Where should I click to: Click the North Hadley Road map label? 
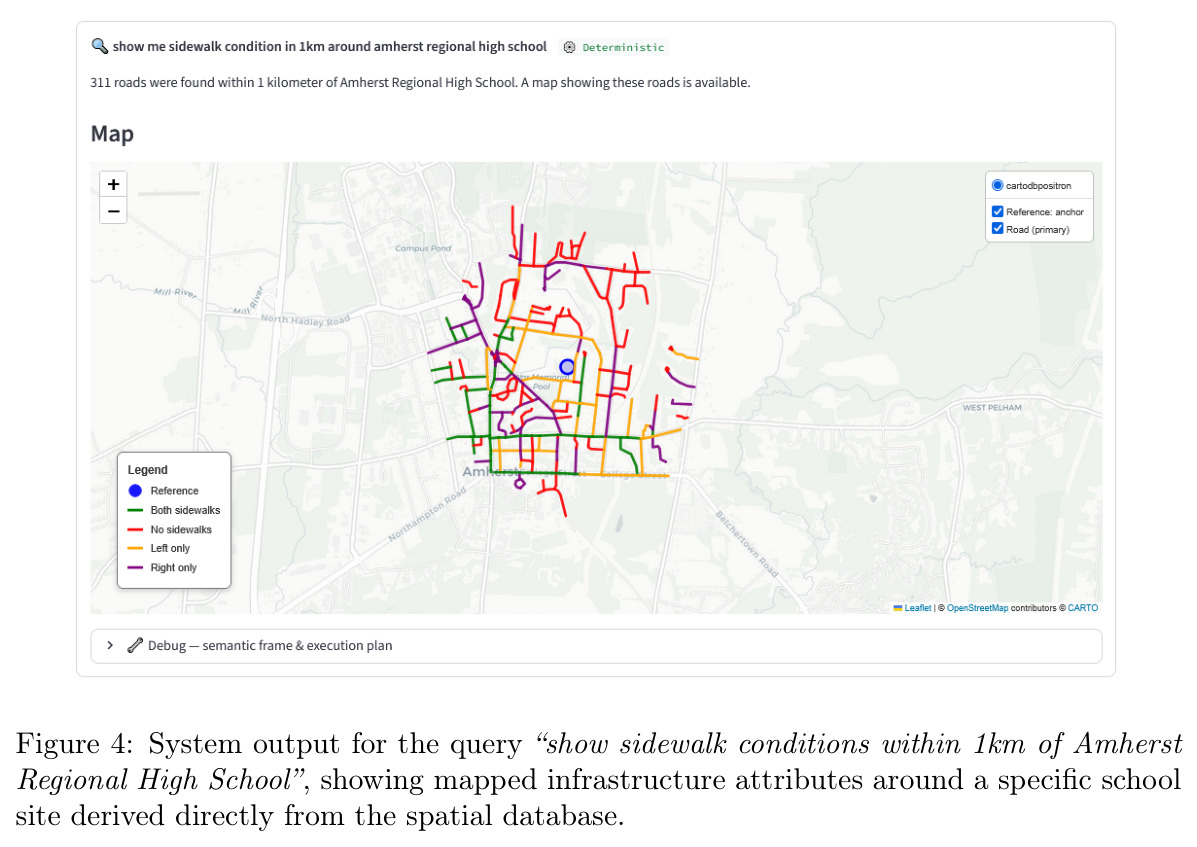click(x=305, y=320)
